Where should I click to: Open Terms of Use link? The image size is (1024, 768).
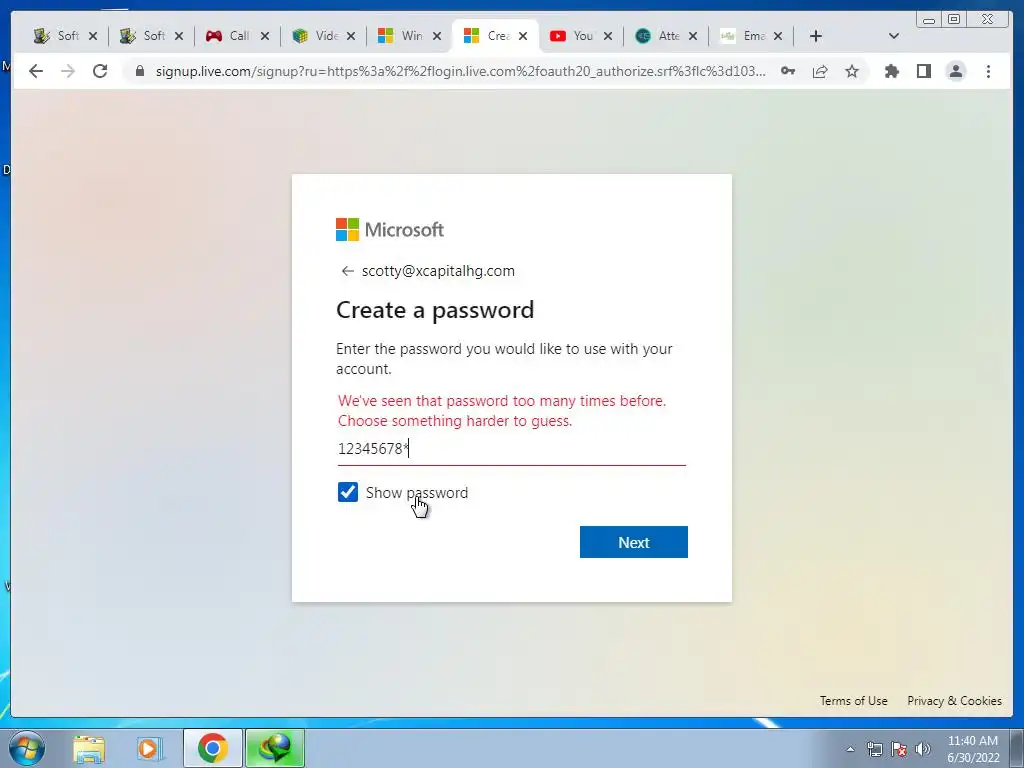tap(853, 701)
